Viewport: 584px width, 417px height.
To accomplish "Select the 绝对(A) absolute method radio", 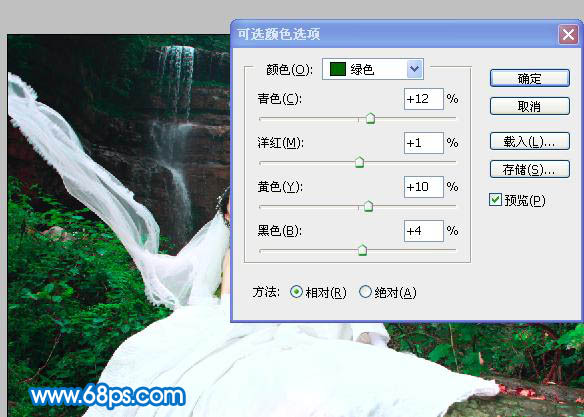I will (365, 292).
